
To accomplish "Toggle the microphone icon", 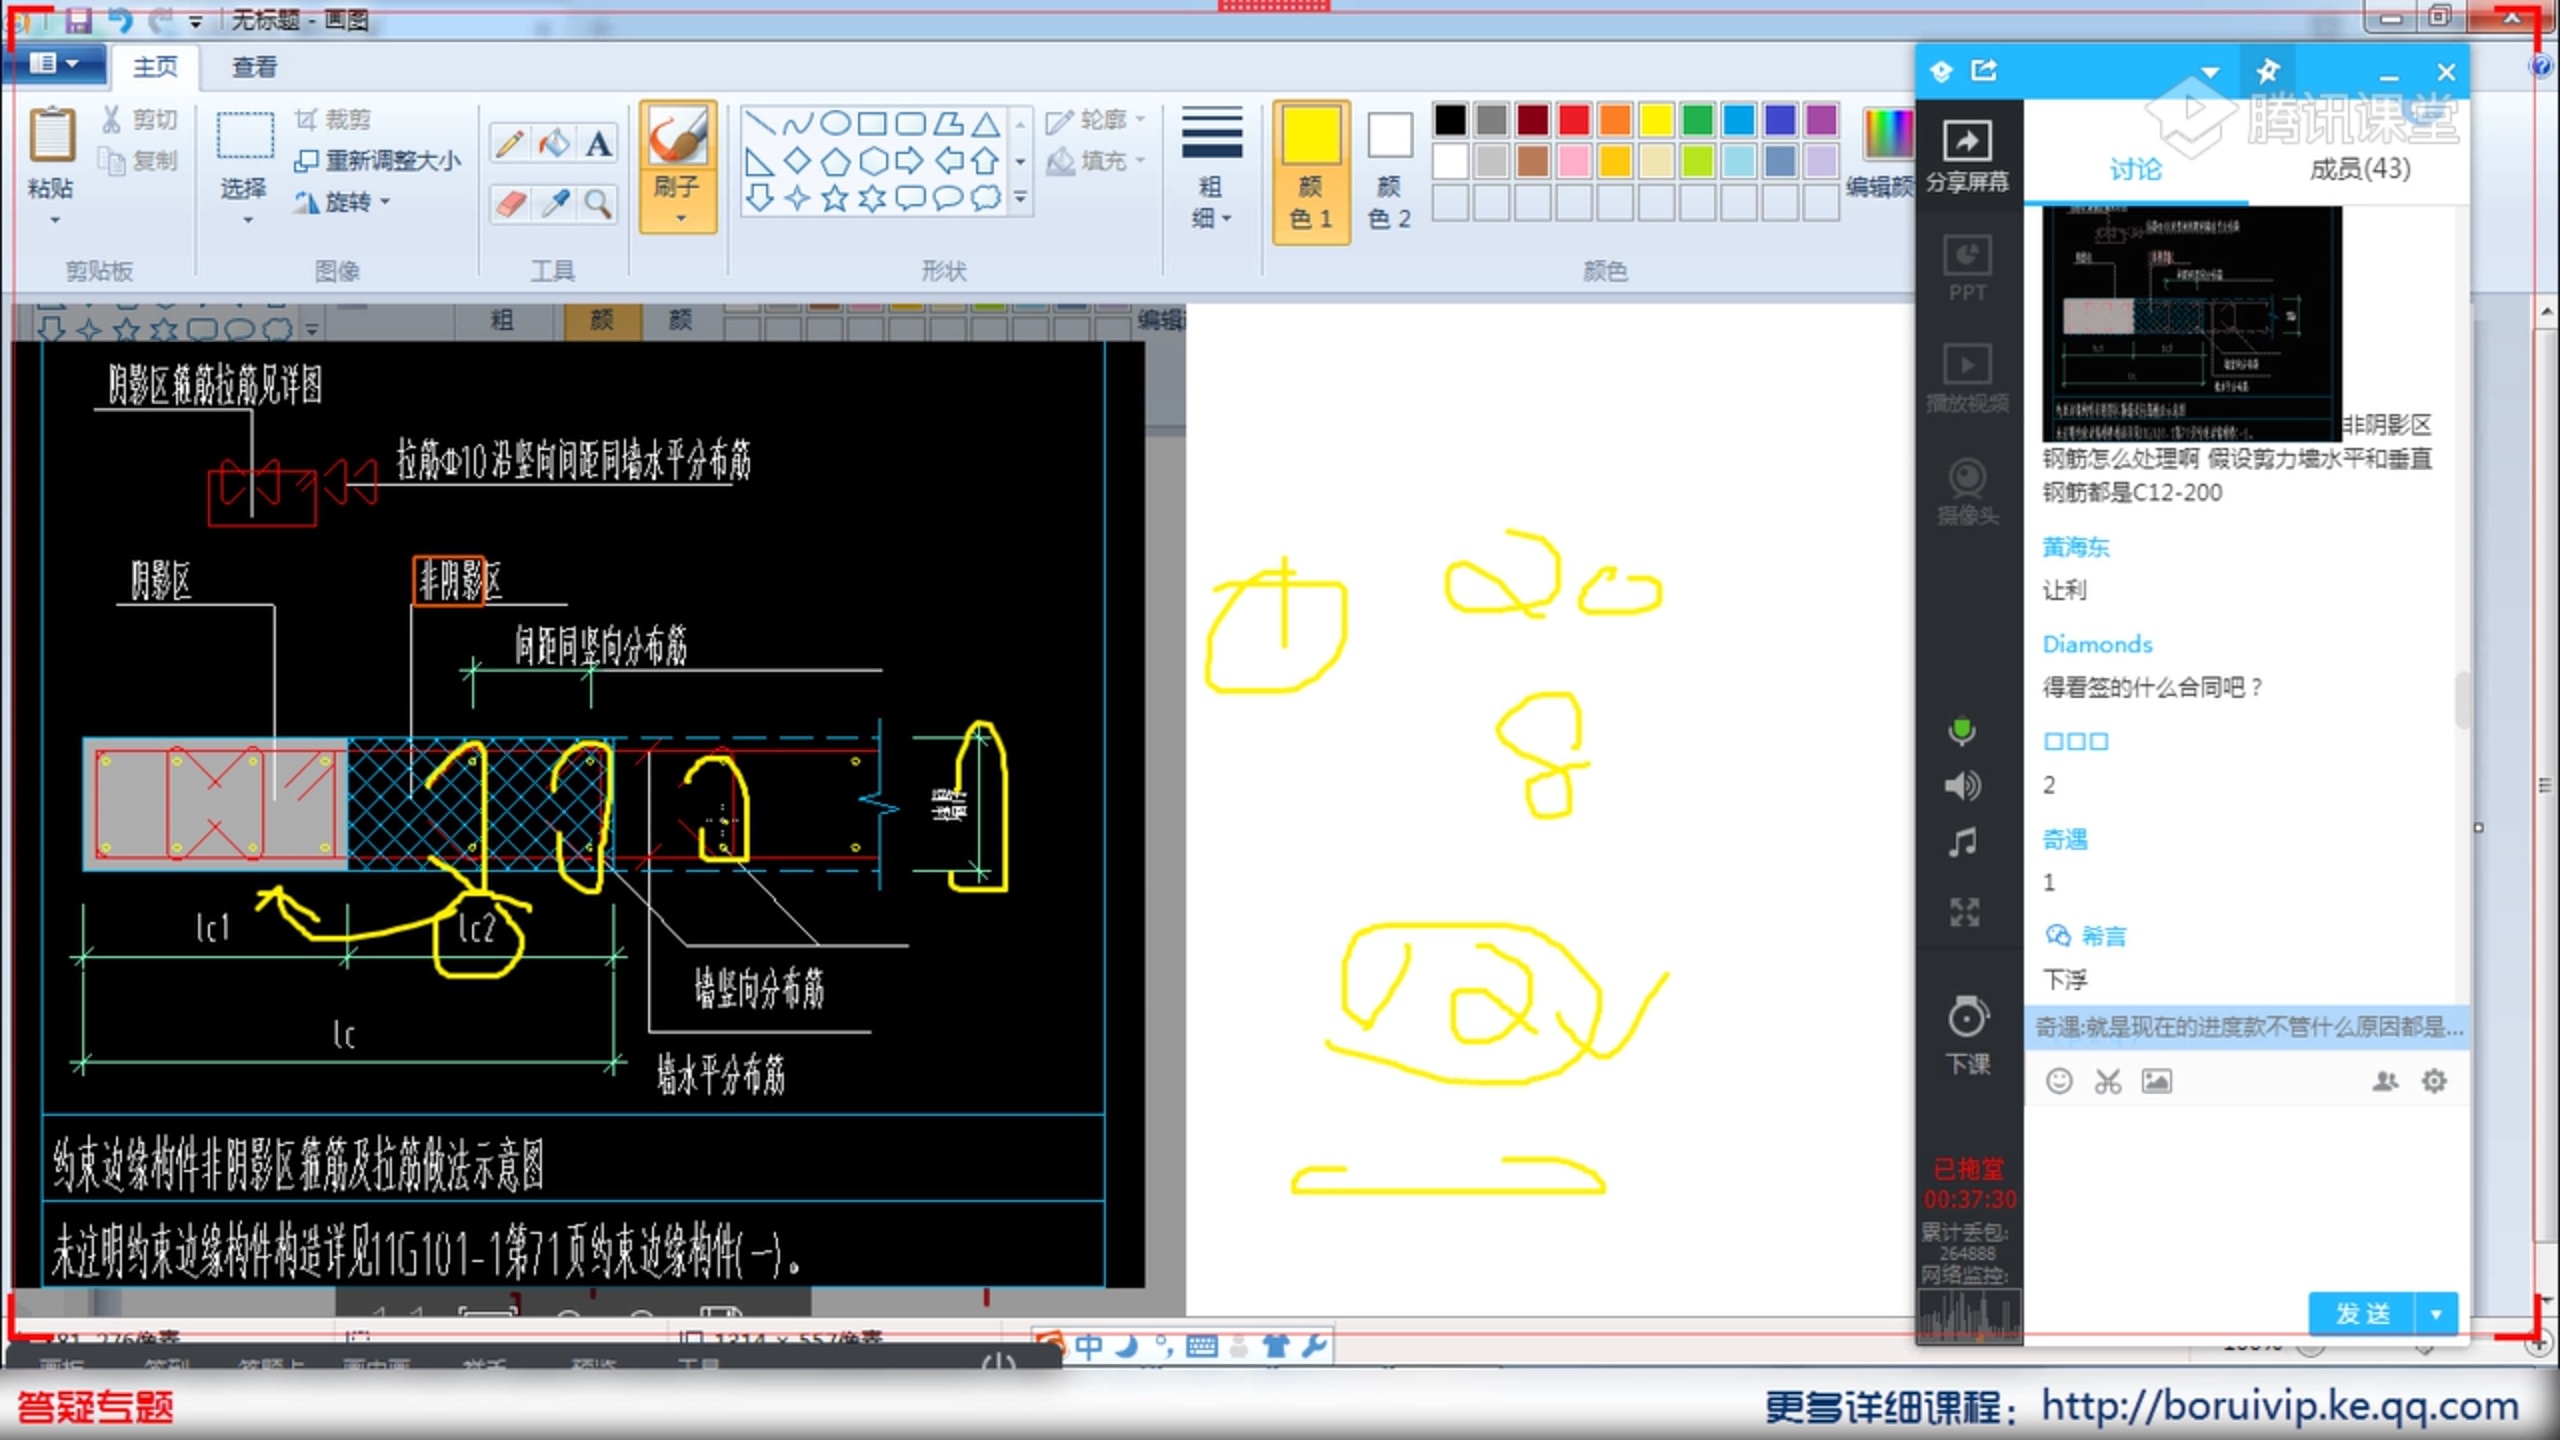I will (1962, 731).
